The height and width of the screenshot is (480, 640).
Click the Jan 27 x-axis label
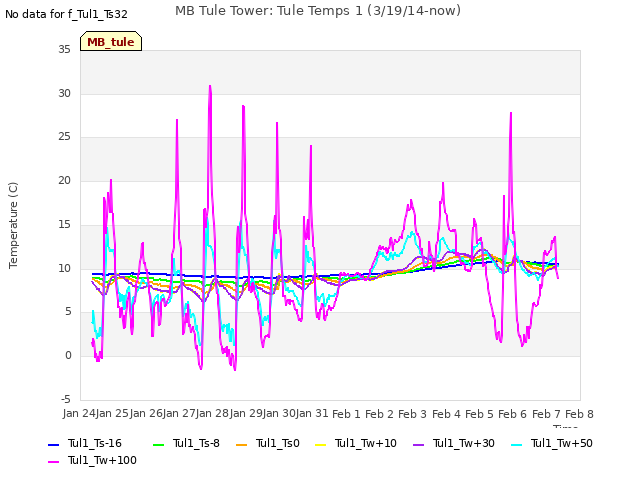pos(179,413)
